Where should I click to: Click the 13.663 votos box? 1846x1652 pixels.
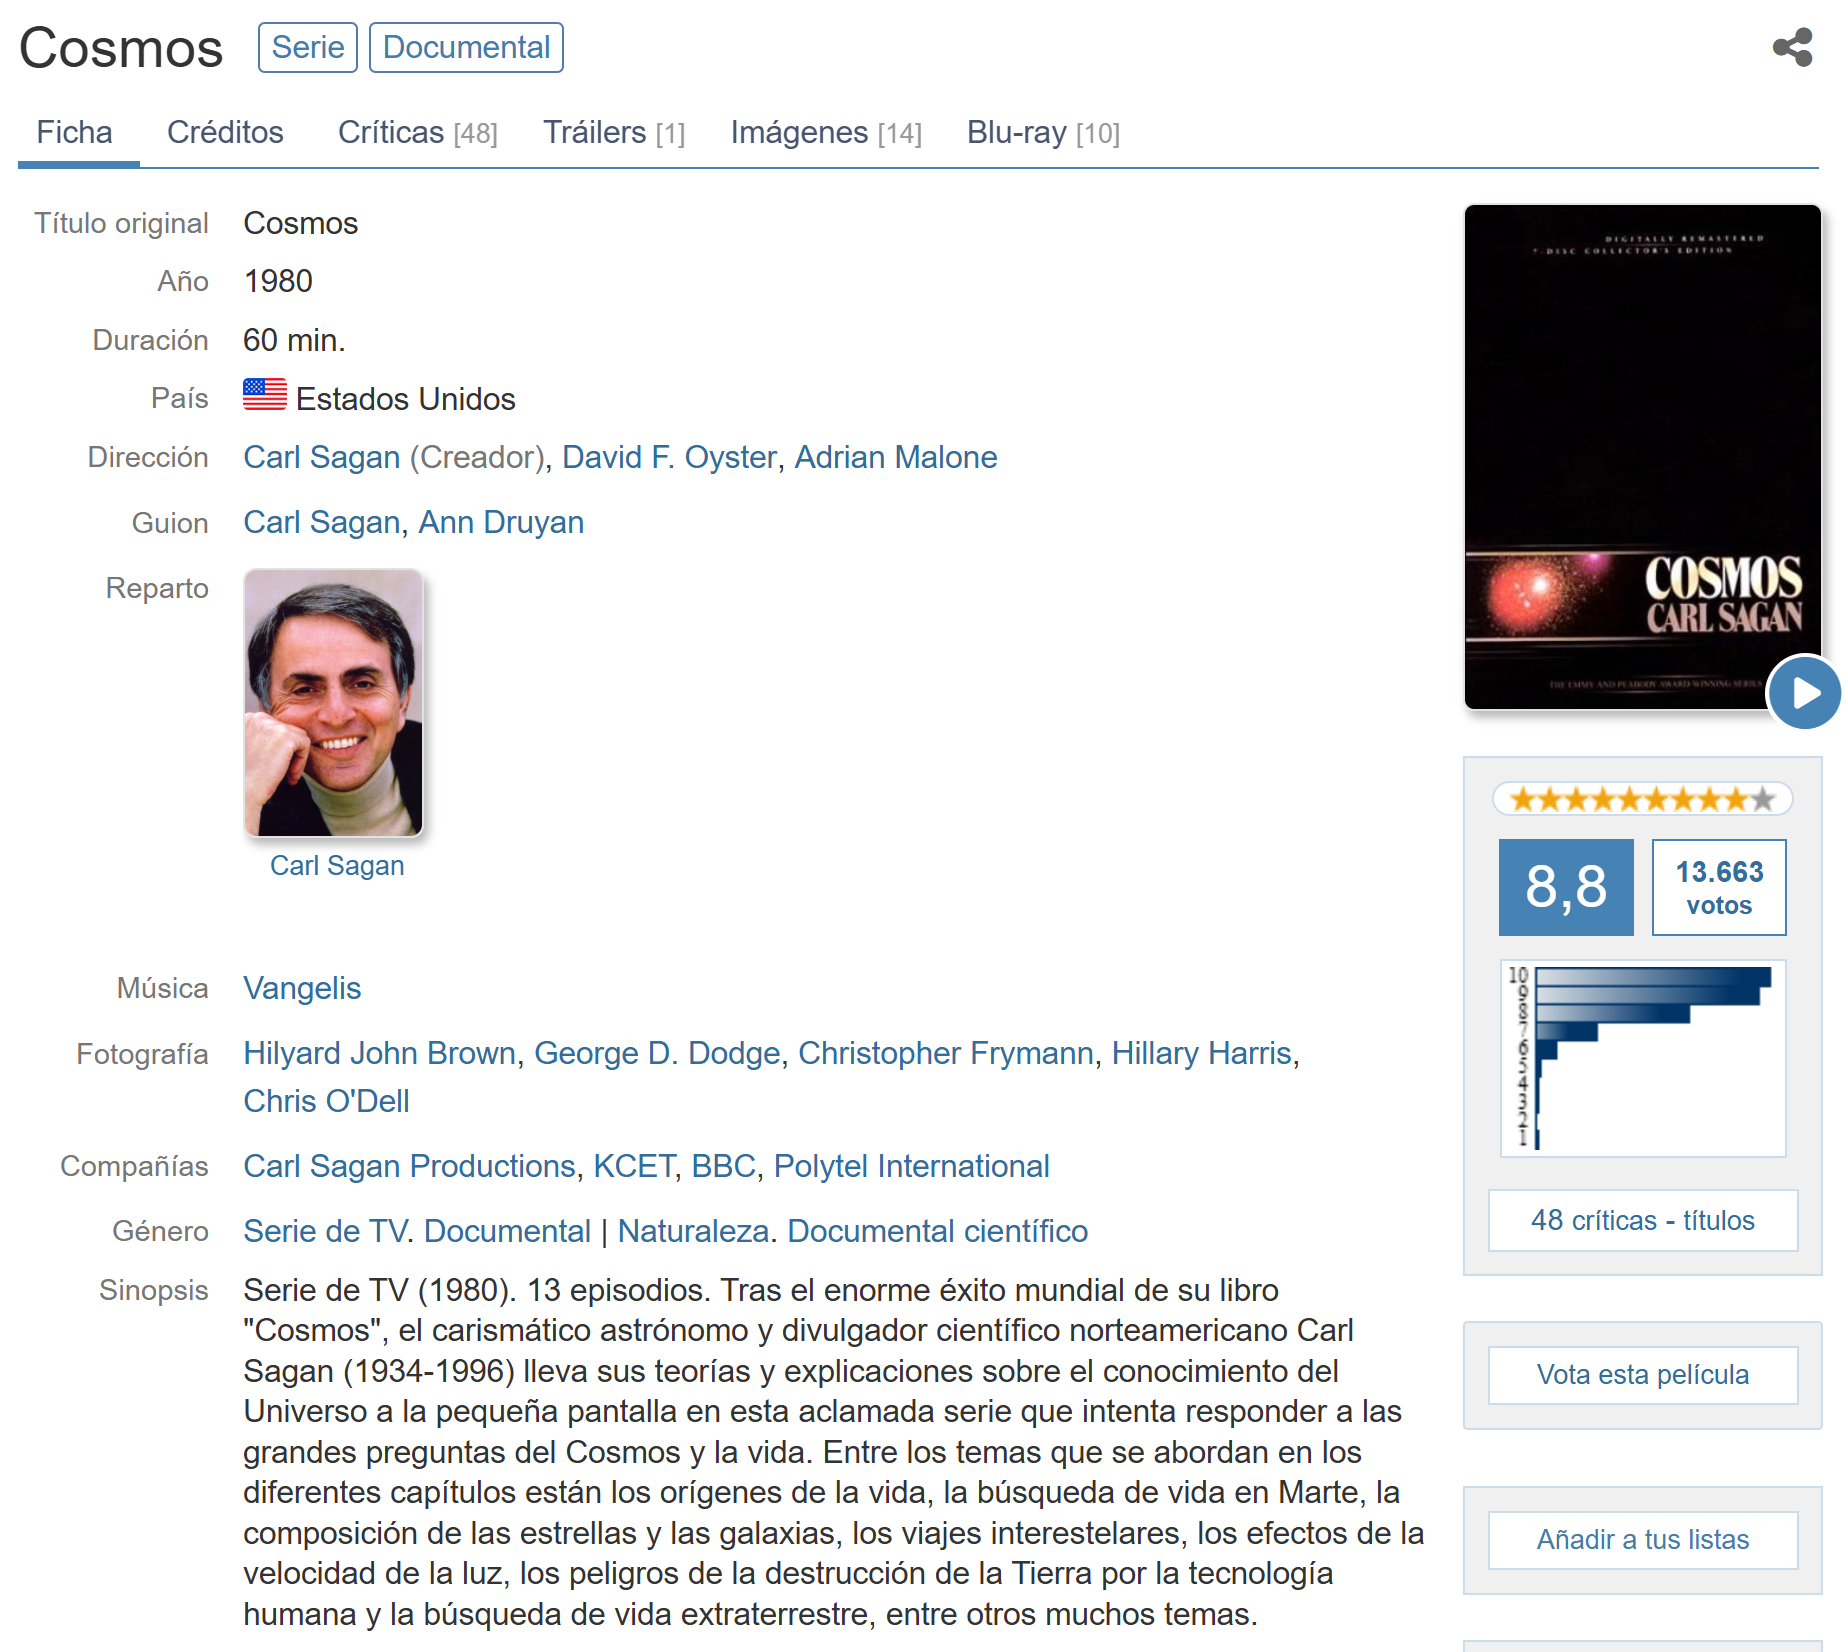tap(1718, 888)
